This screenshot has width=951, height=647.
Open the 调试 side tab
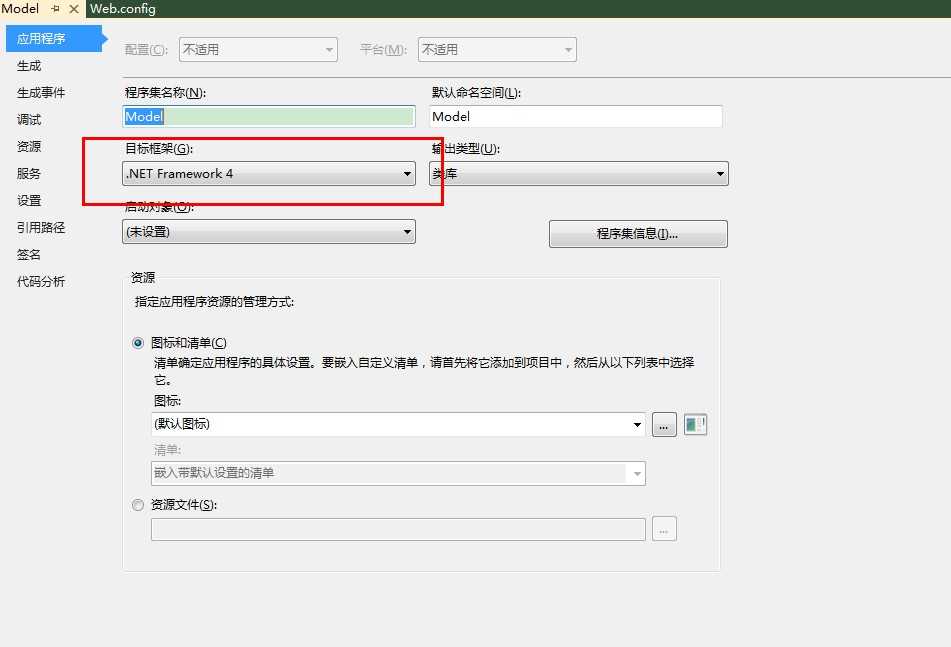point(29,119)
